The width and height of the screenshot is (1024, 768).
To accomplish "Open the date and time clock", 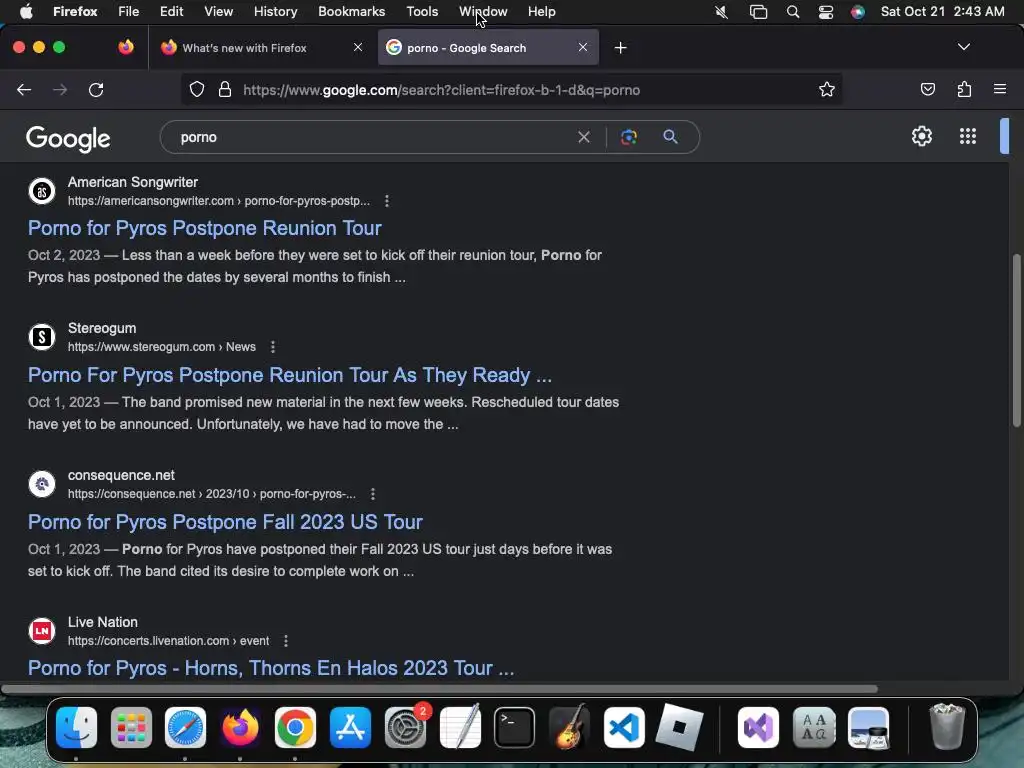I will [942, 12].
